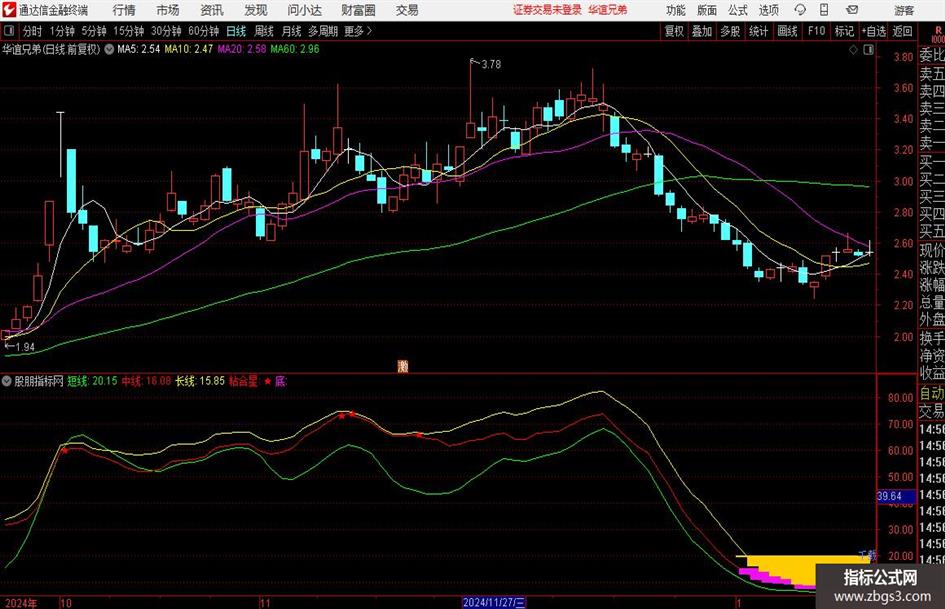
Task: Open the mail message icon
Action: click(852, 10)
